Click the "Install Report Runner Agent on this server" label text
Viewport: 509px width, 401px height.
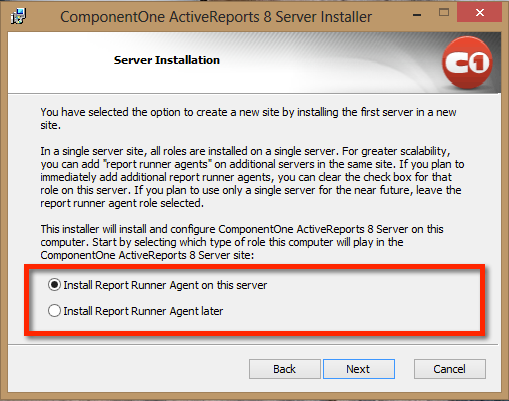point(165,285)
